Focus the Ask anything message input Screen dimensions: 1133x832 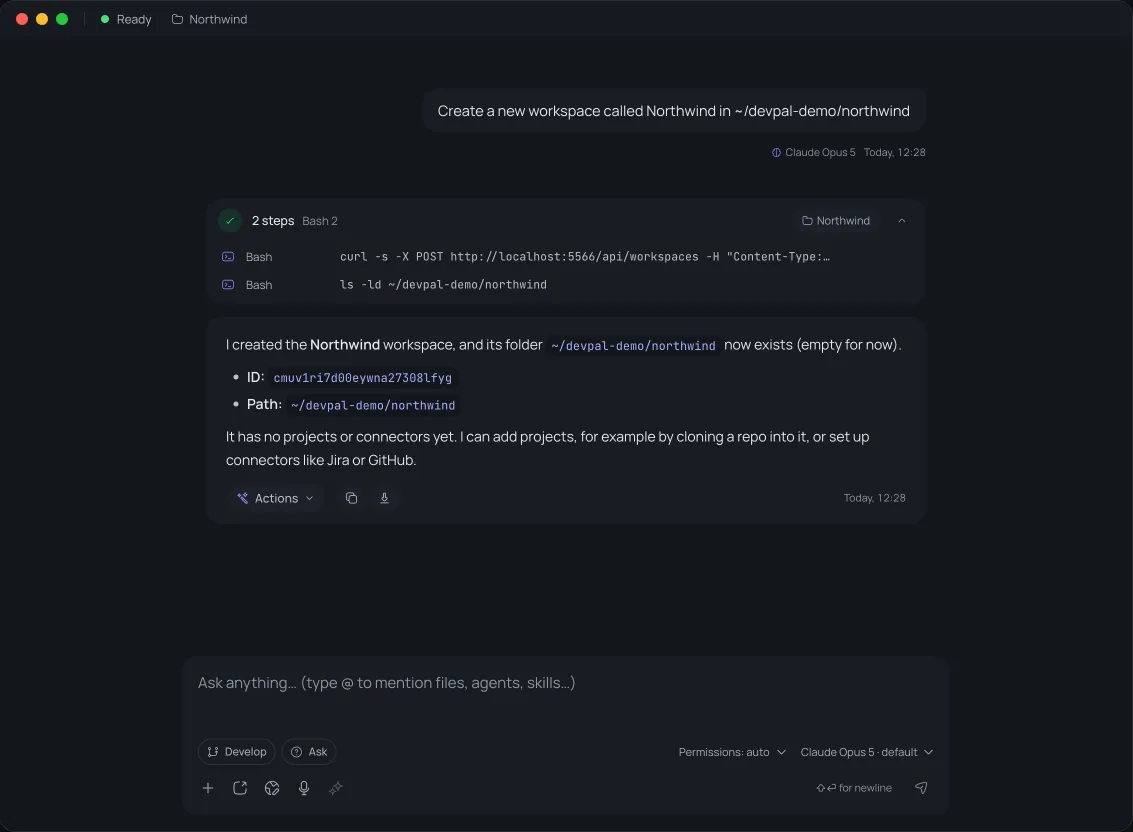pos(565,683)
